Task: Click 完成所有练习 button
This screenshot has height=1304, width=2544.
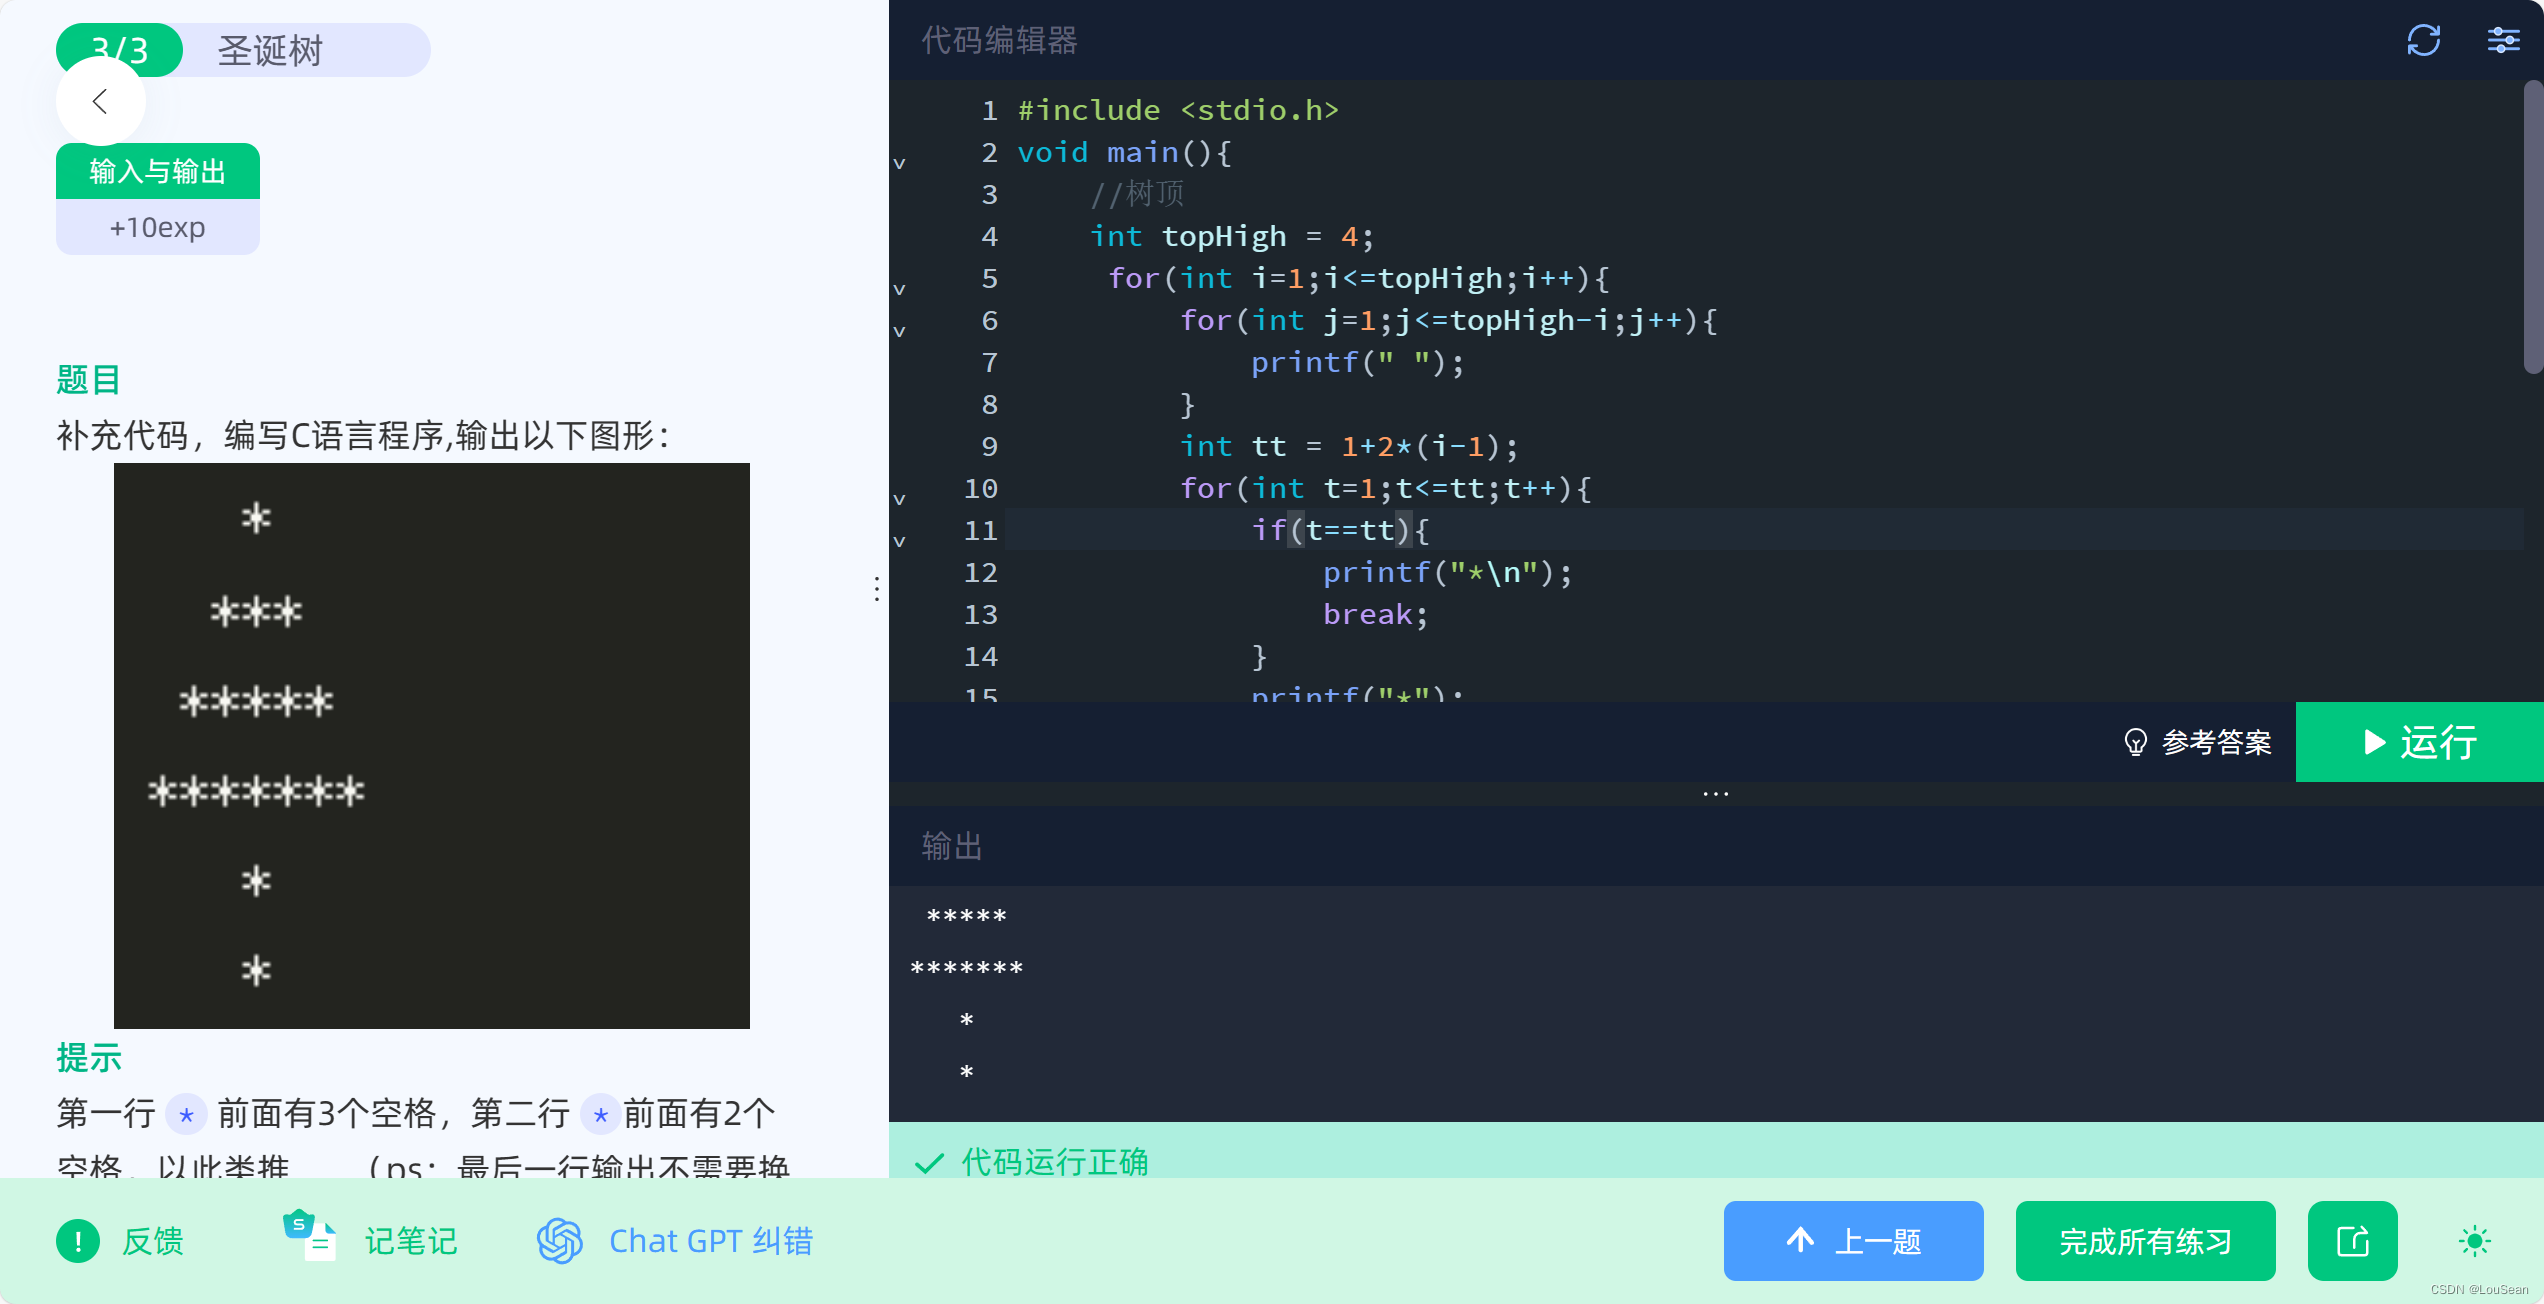Action: pos(2145,1241)
